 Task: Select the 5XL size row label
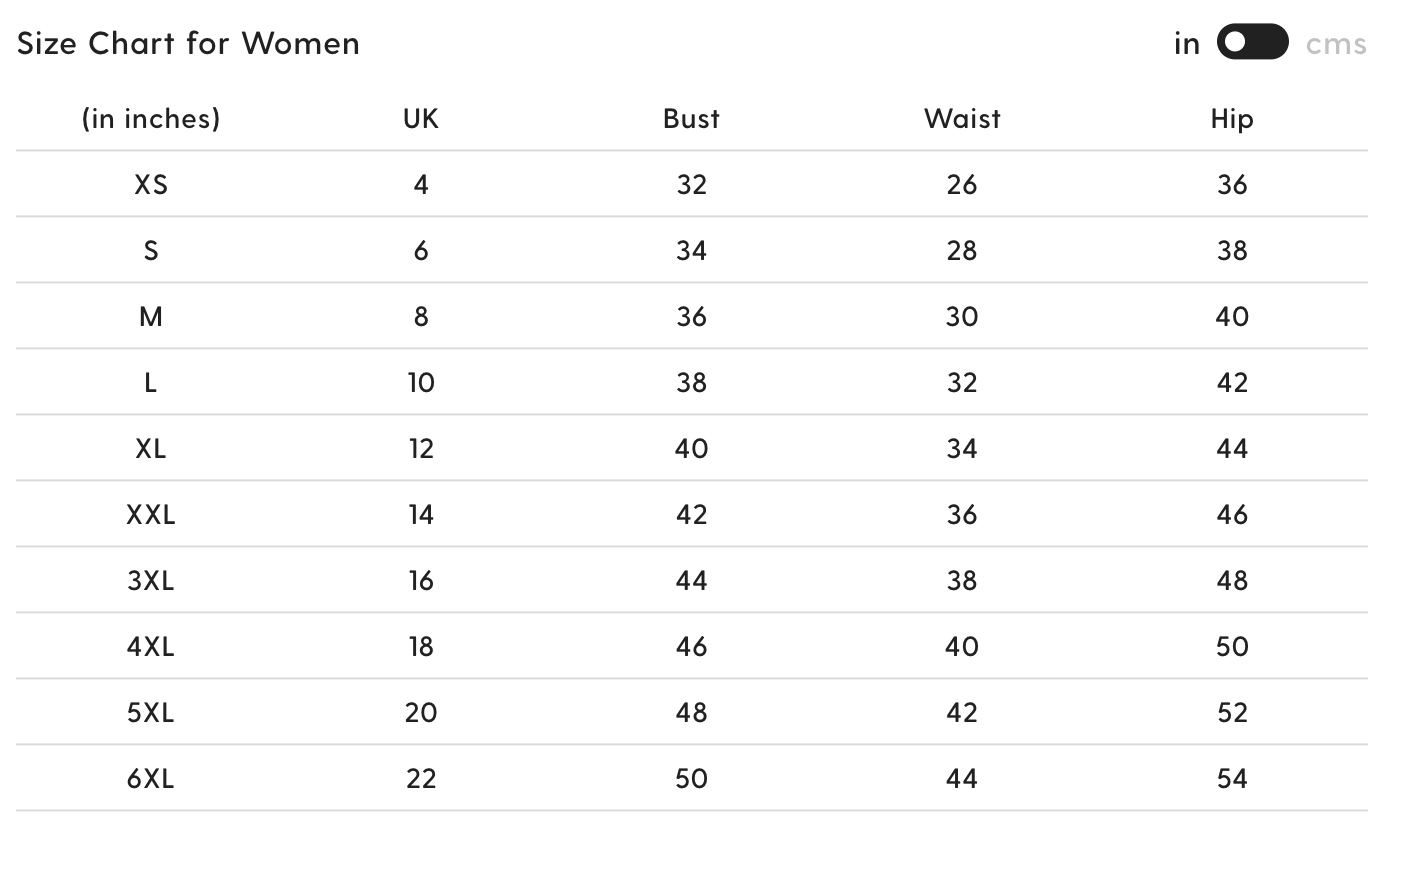coord(151,712)
